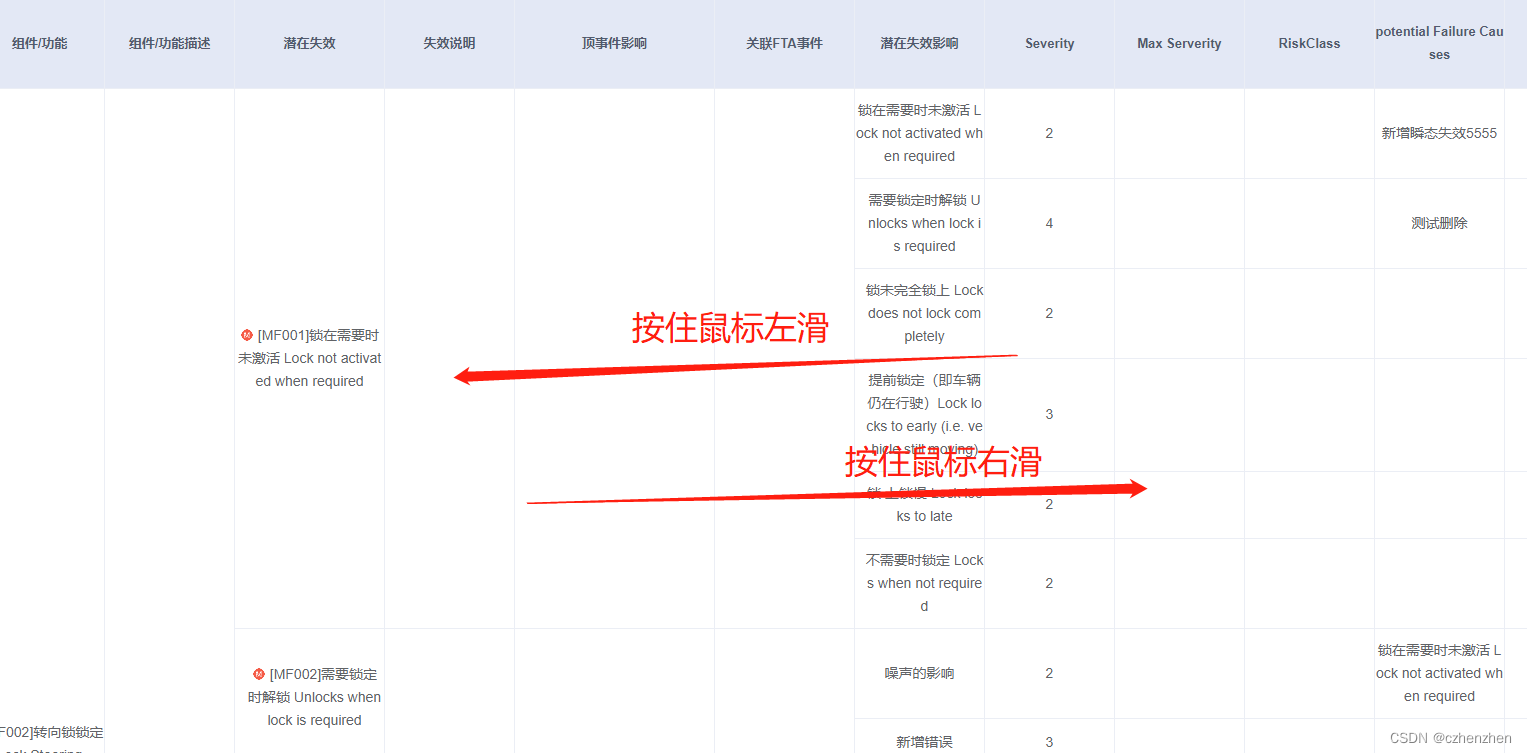
Task: Click severity value 2 in 不需要时锁定 row
Action: click(x=1049, y=583)
